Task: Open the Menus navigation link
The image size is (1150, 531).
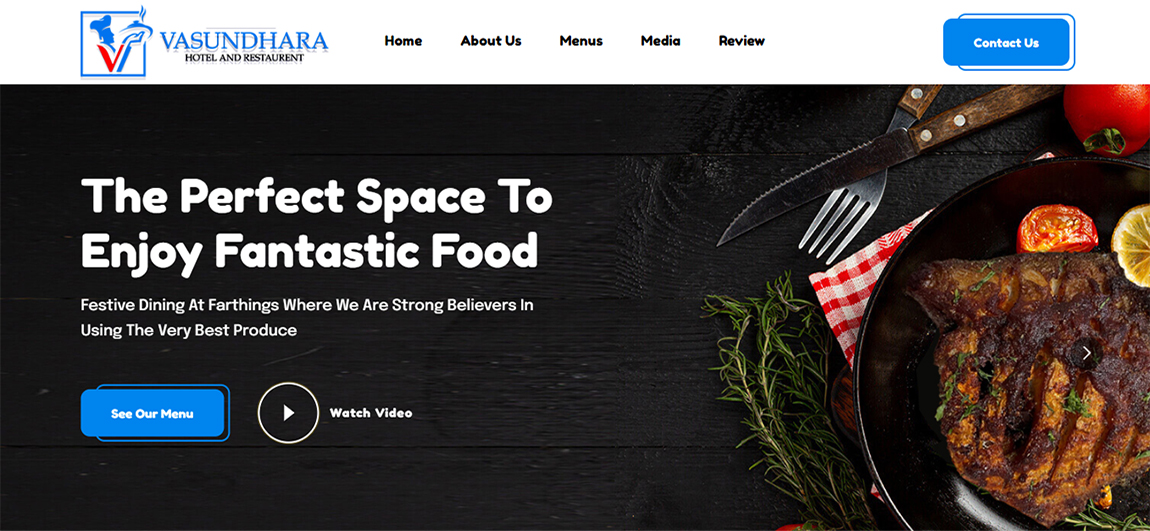Action: click(581, 41)
